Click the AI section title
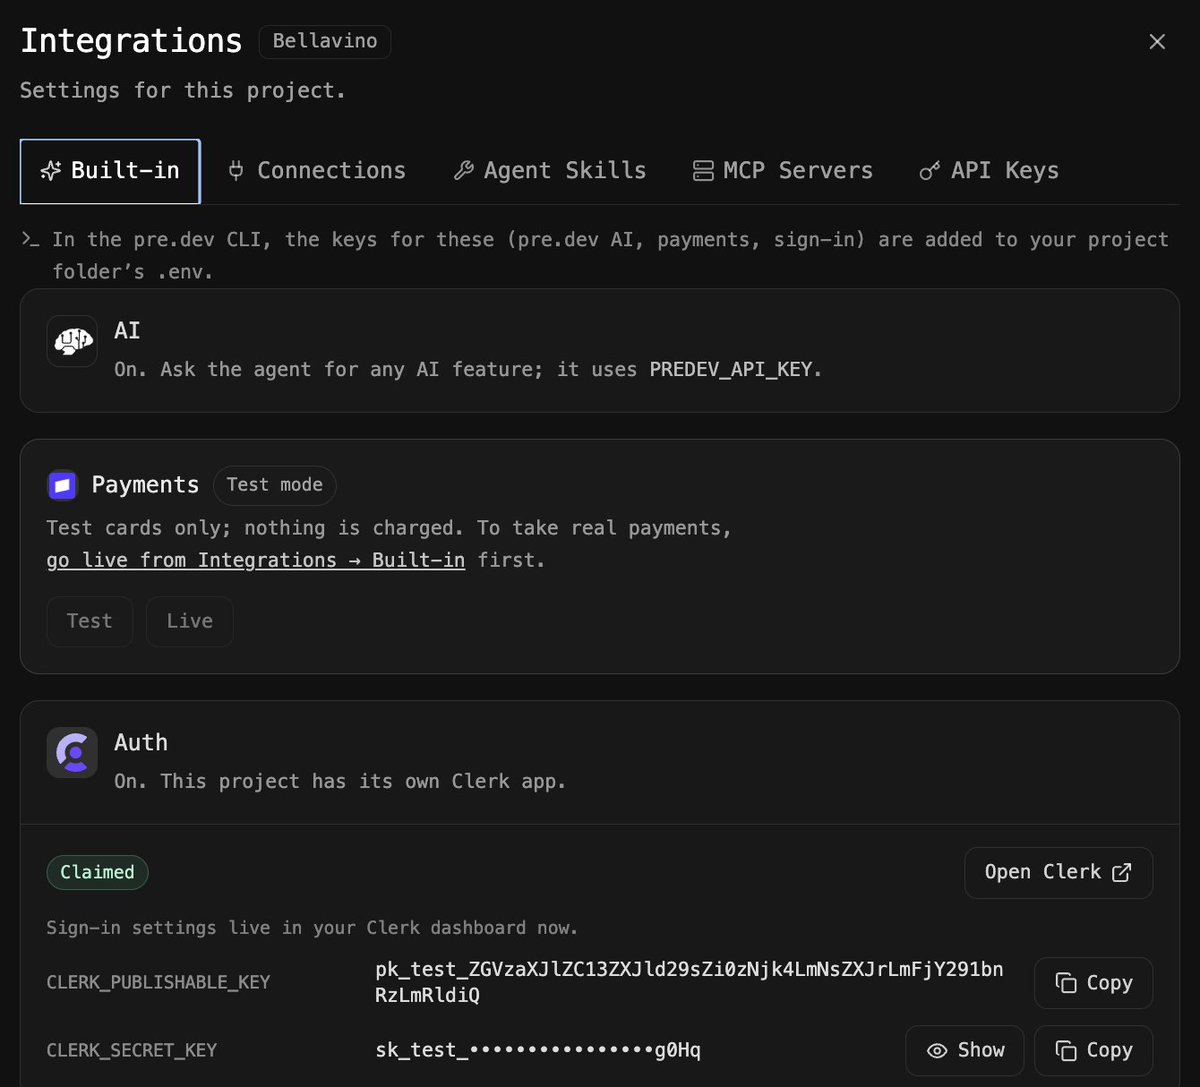The width and height of the screenshot is (1200, 1087). [127, 330]
